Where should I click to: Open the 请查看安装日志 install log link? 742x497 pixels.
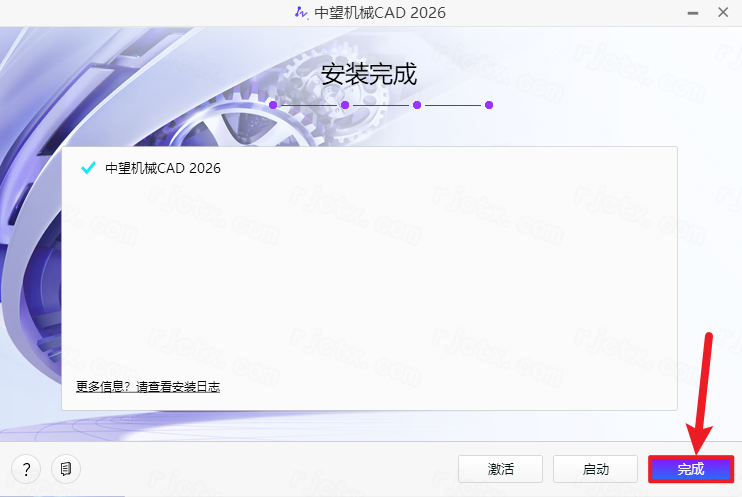coord(178,387)
